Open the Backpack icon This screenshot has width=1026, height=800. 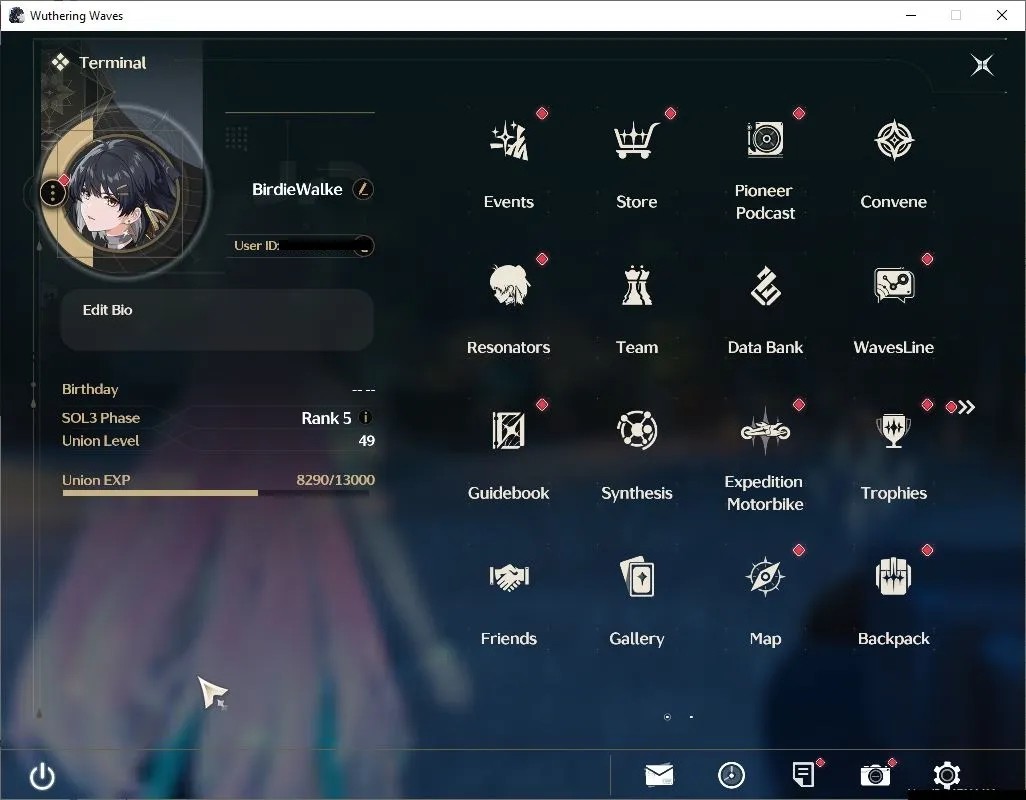point(893,576)
